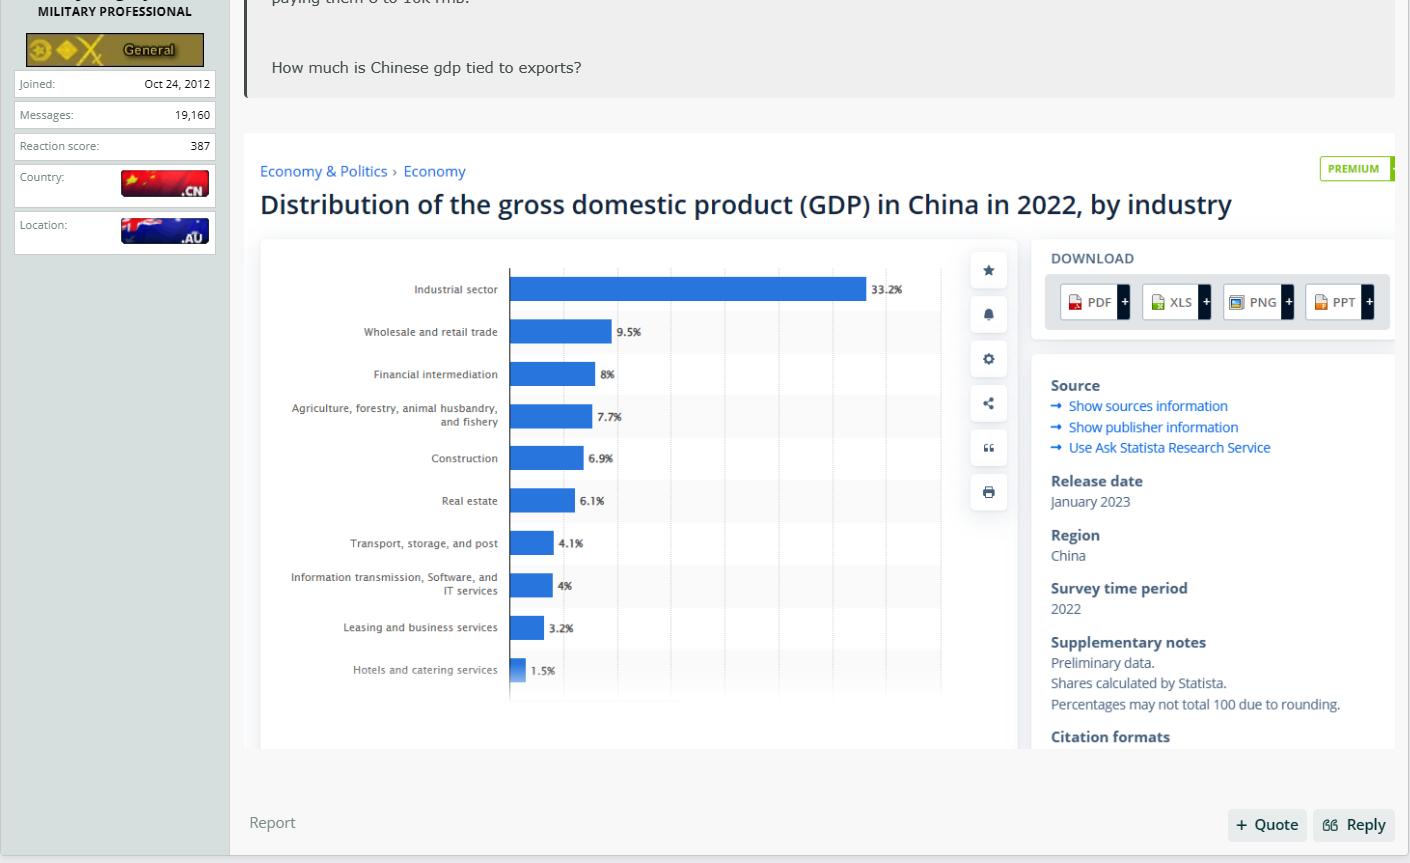Click the Wholesale and retail trade bar

click(561, 331)
